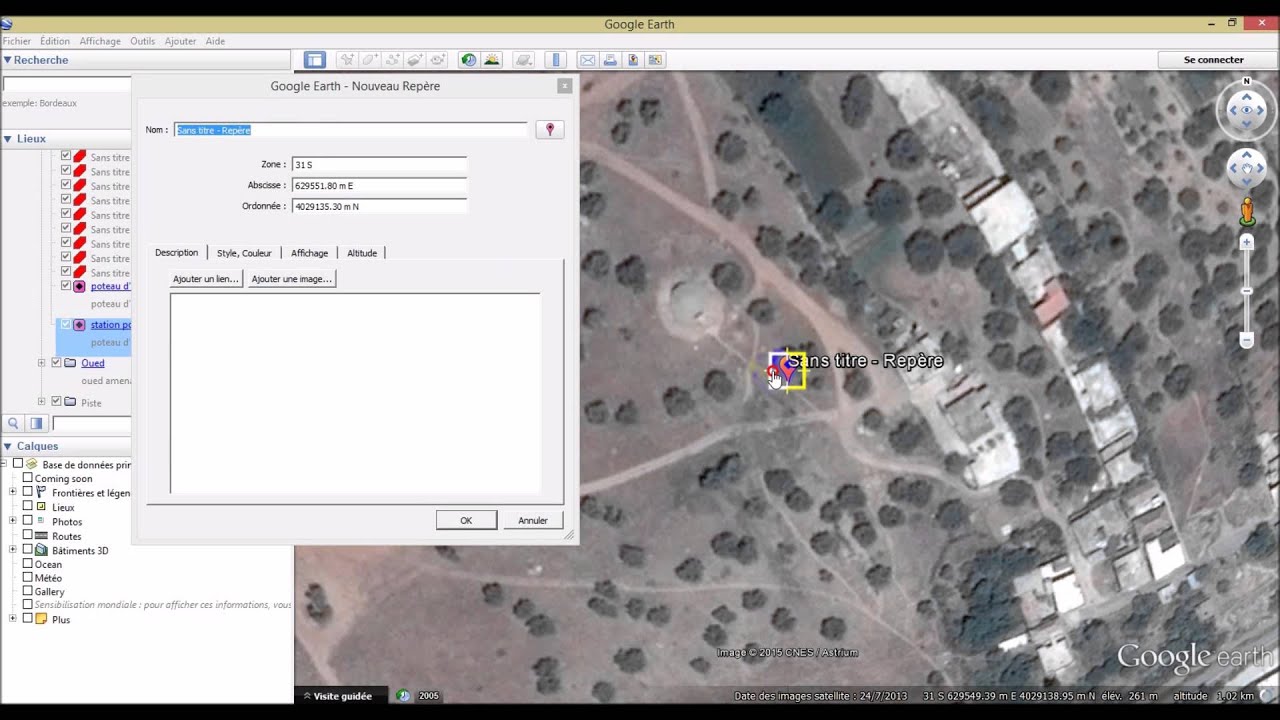Click the new placemark marker on map

coord(787,370)
